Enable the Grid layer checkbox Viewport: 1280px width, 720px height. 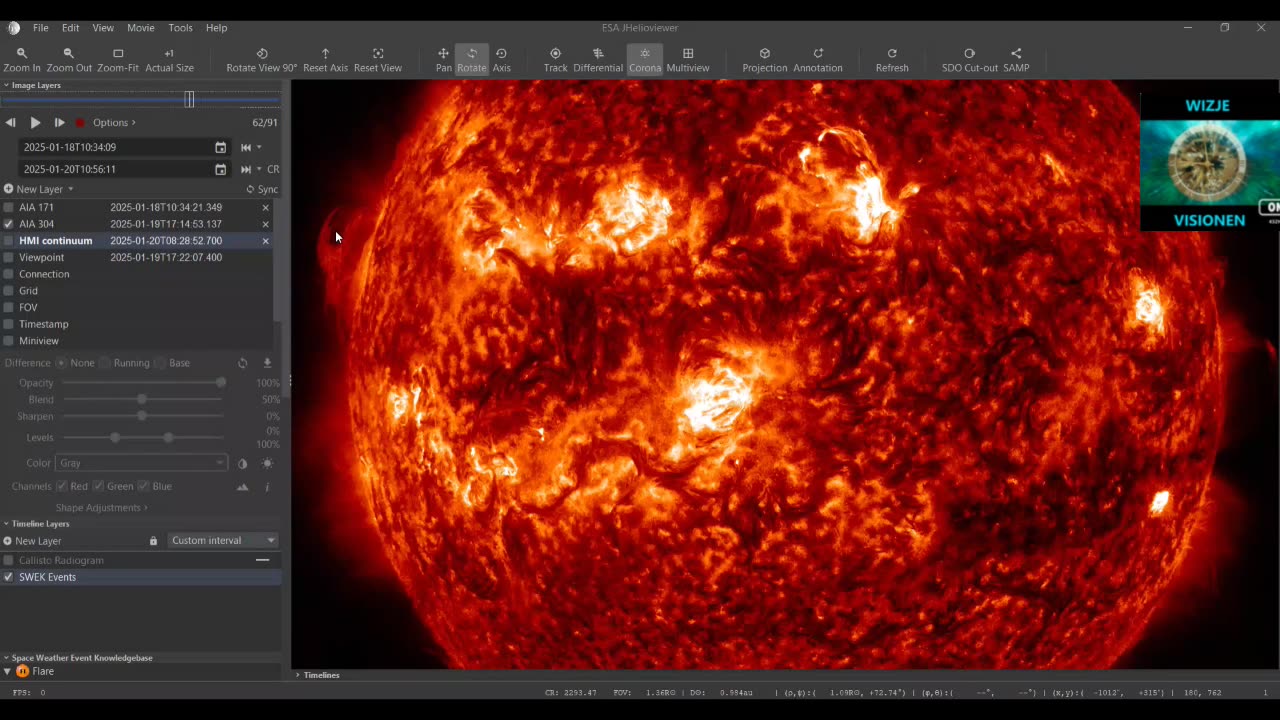[x=9, y=291]
